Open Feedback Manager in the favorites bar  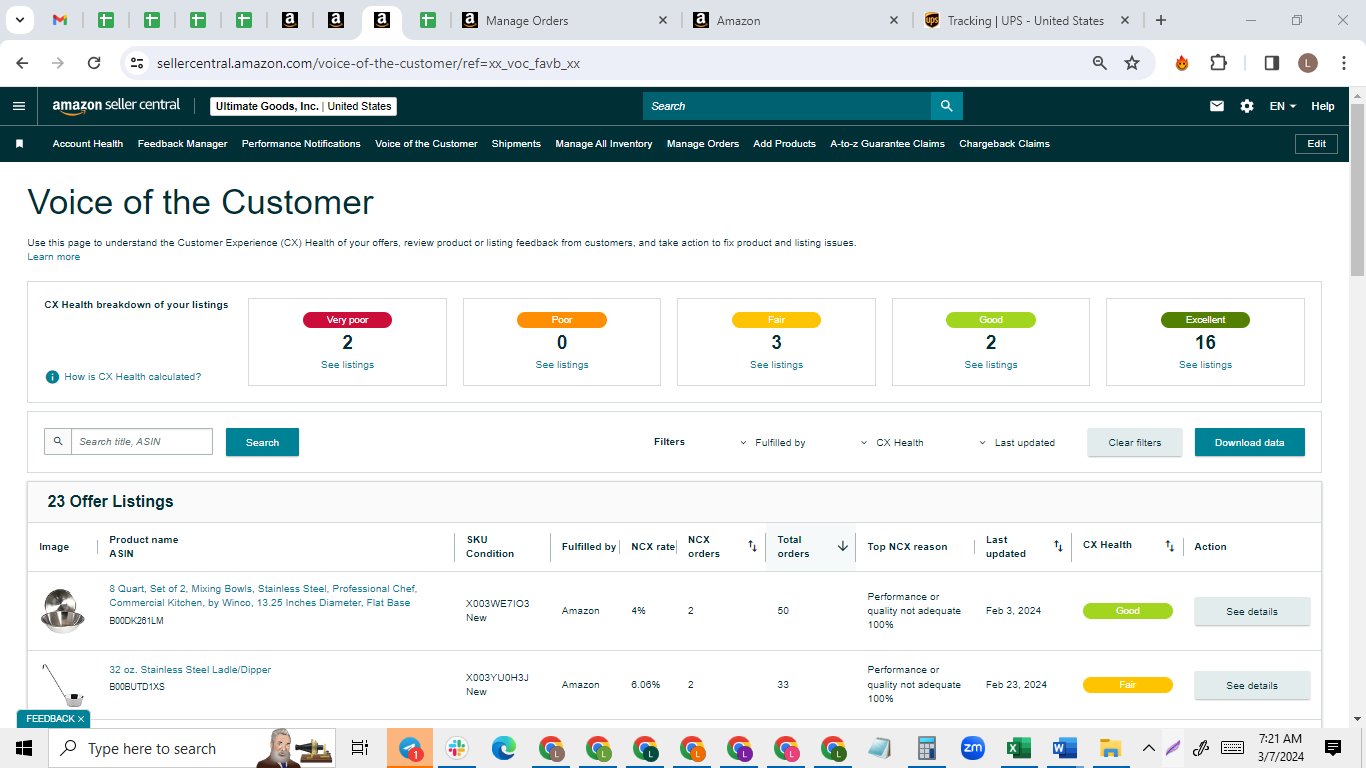(183, 144)
